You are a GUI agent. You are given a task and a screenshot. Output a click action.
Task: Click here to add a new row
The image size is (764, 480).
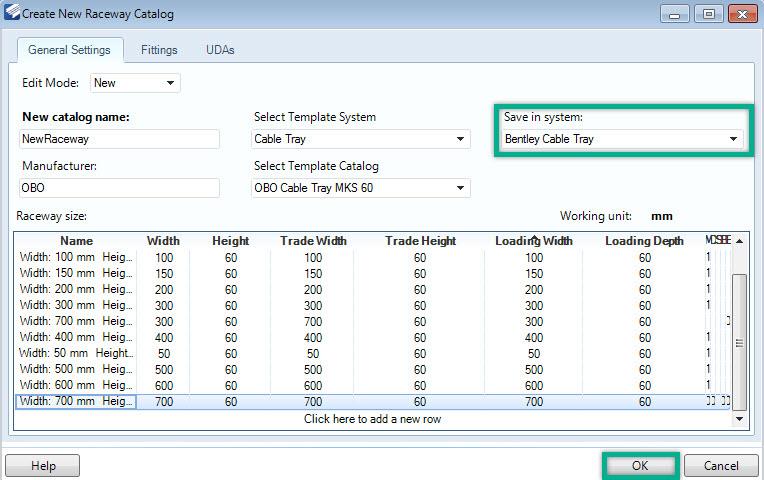coord(372,419)
